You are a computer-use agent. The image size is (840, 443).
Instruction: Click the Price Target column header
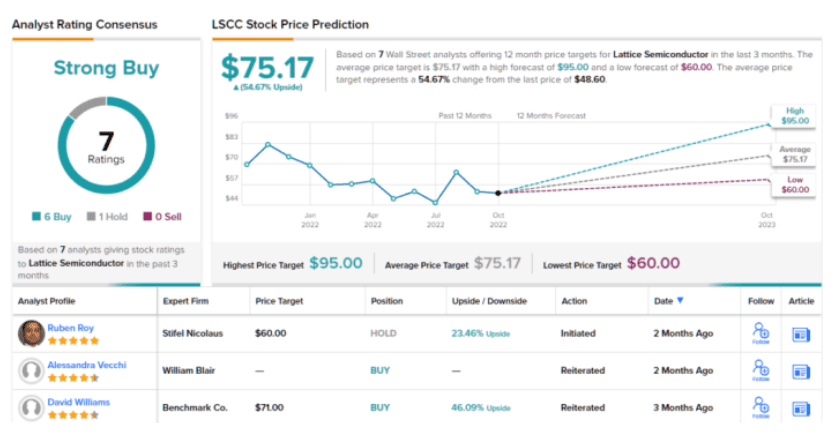pos(278,300)
